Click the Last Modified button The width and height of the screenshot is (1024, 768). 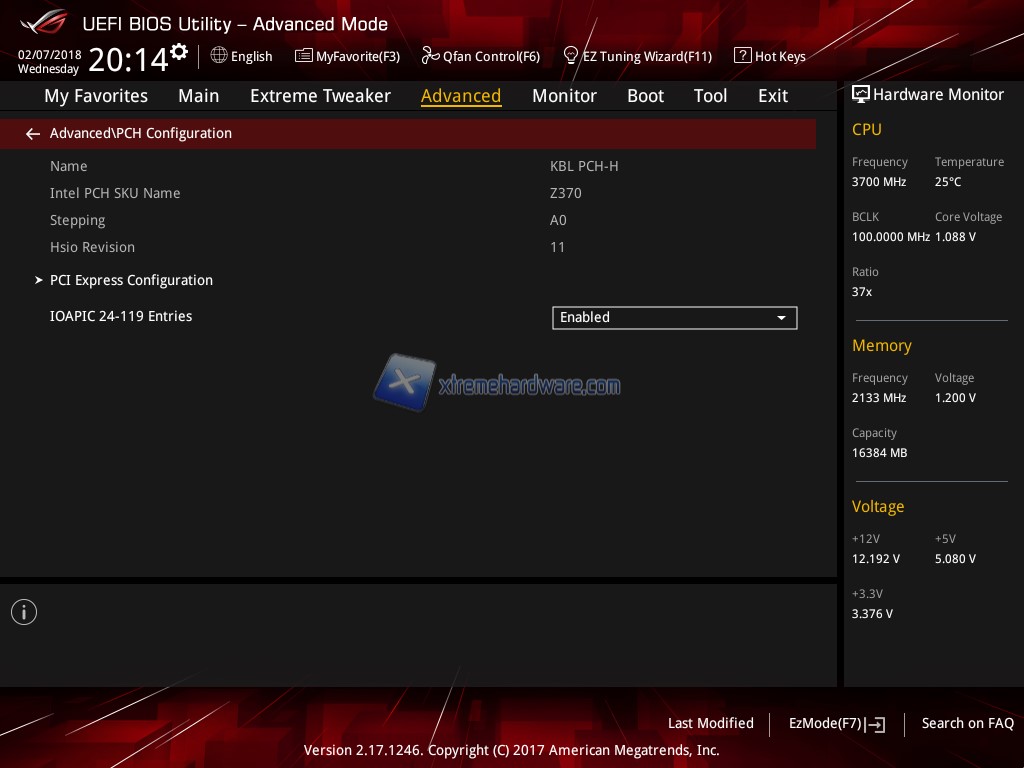(x=710, y=723)
